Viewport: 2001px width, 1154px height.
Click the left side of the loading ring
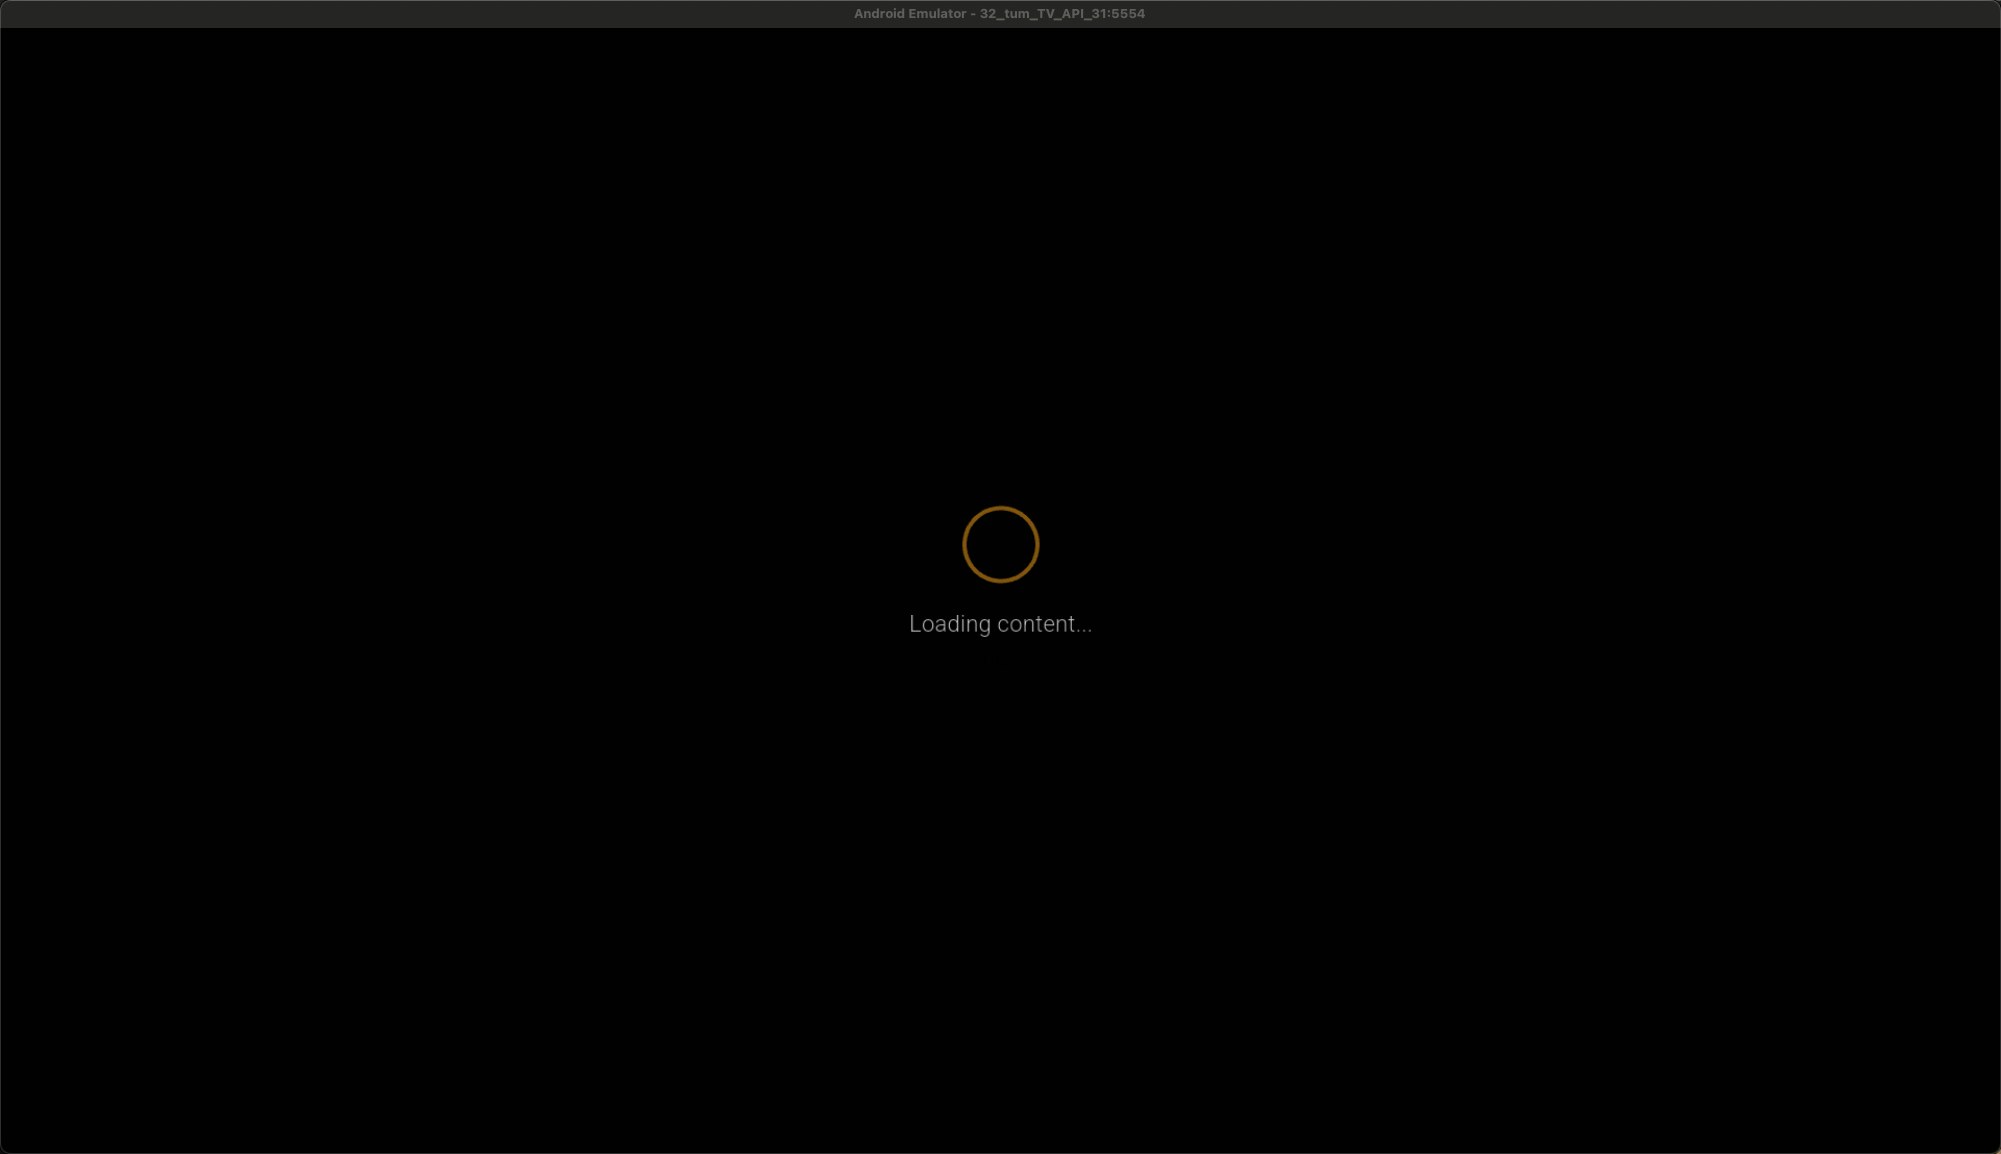pyautogui.click(x=964, y=545)
